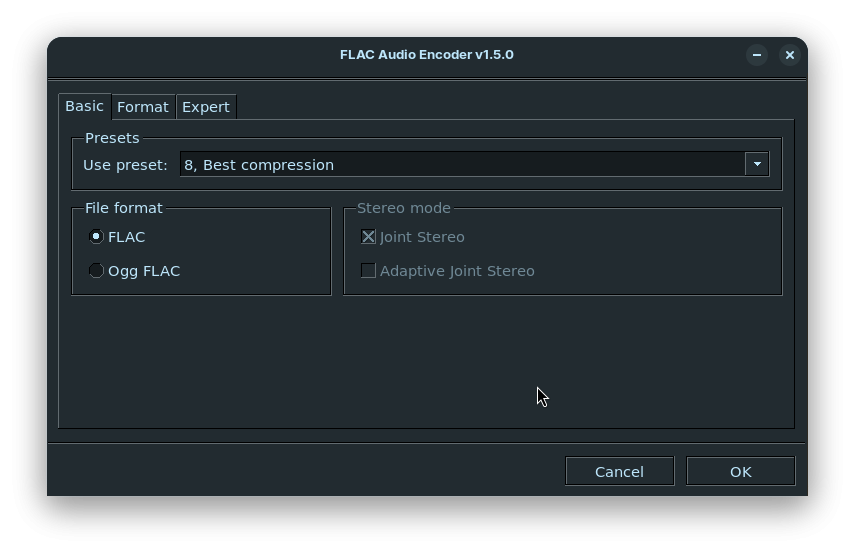
Task: Click the 'Adaptive Joint Stereo' label text
Action: click(457, 271)
